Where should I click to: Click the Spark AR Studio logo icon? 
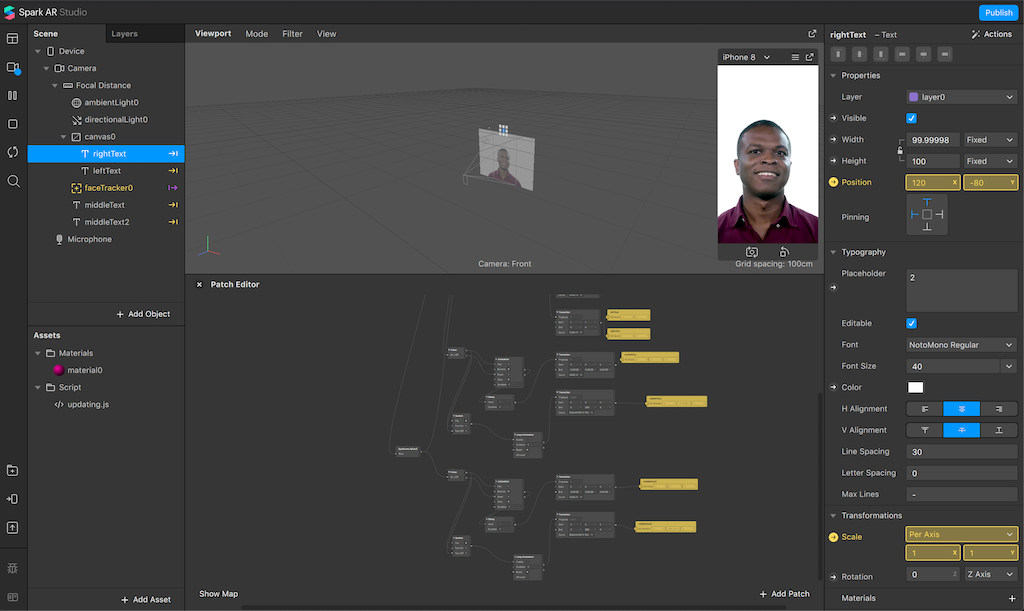coord(9,12)
